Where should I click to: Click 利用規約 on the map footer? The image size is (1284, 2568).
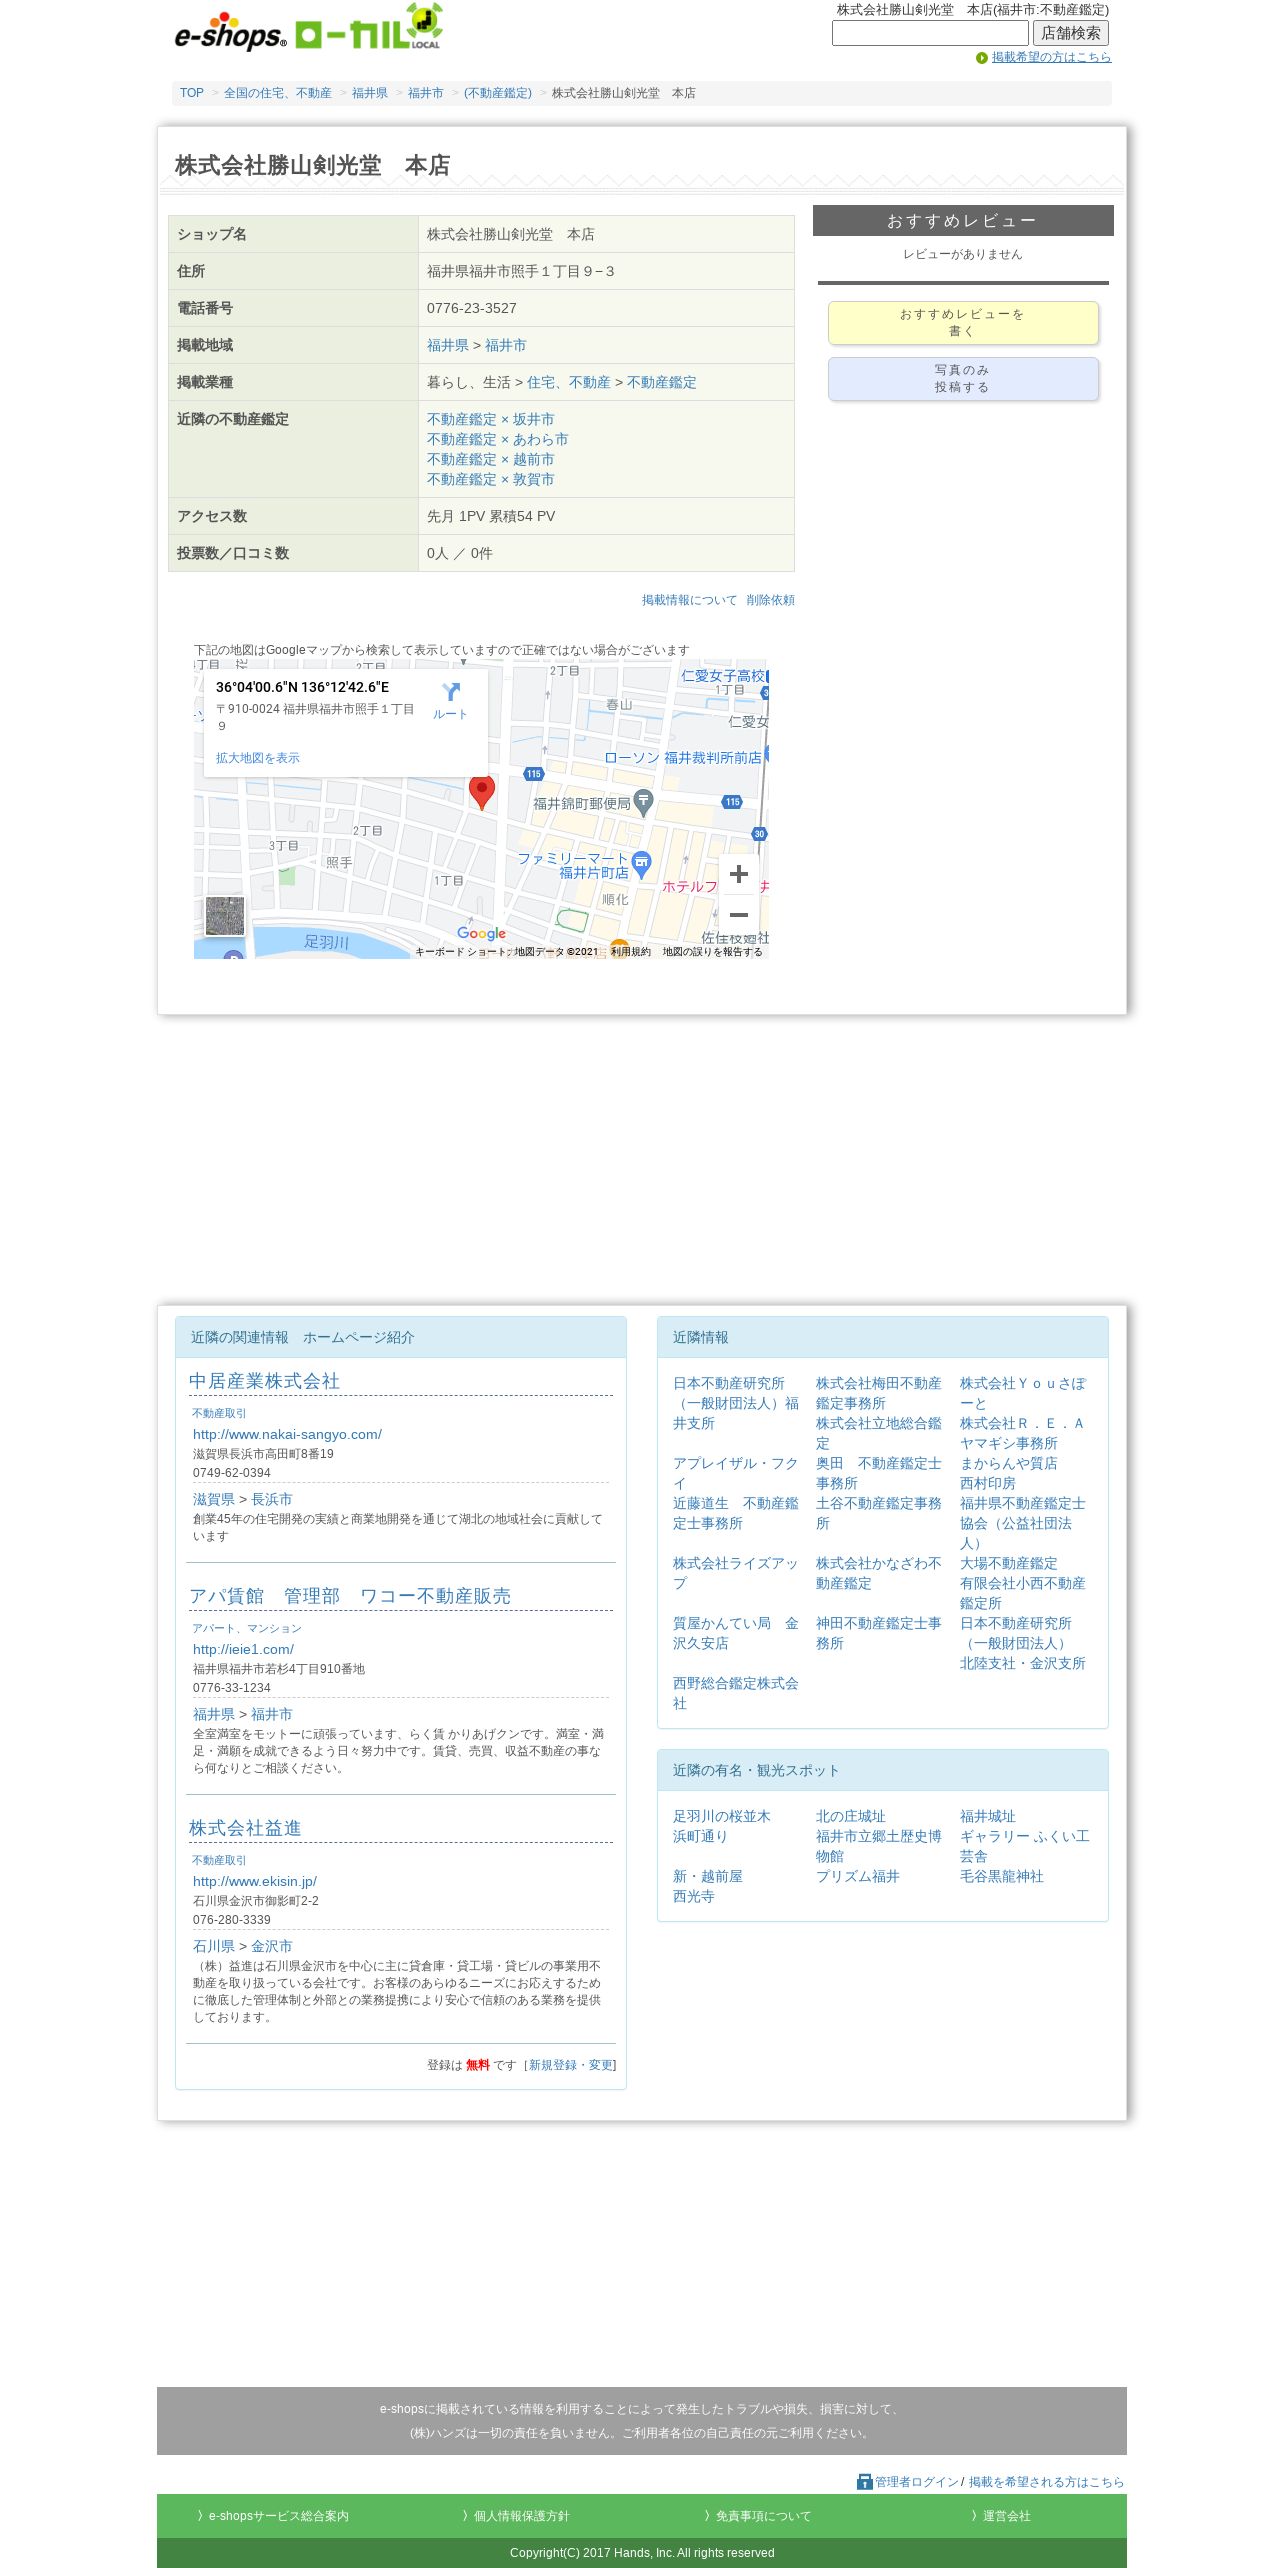tap(631, 952)
